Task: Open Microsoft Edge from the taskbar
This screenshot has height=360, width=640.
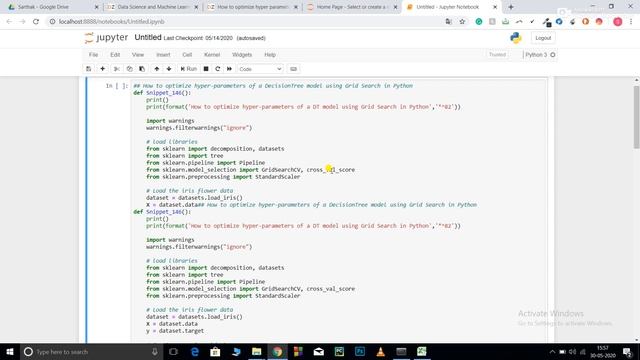Action: coord(195,351)
